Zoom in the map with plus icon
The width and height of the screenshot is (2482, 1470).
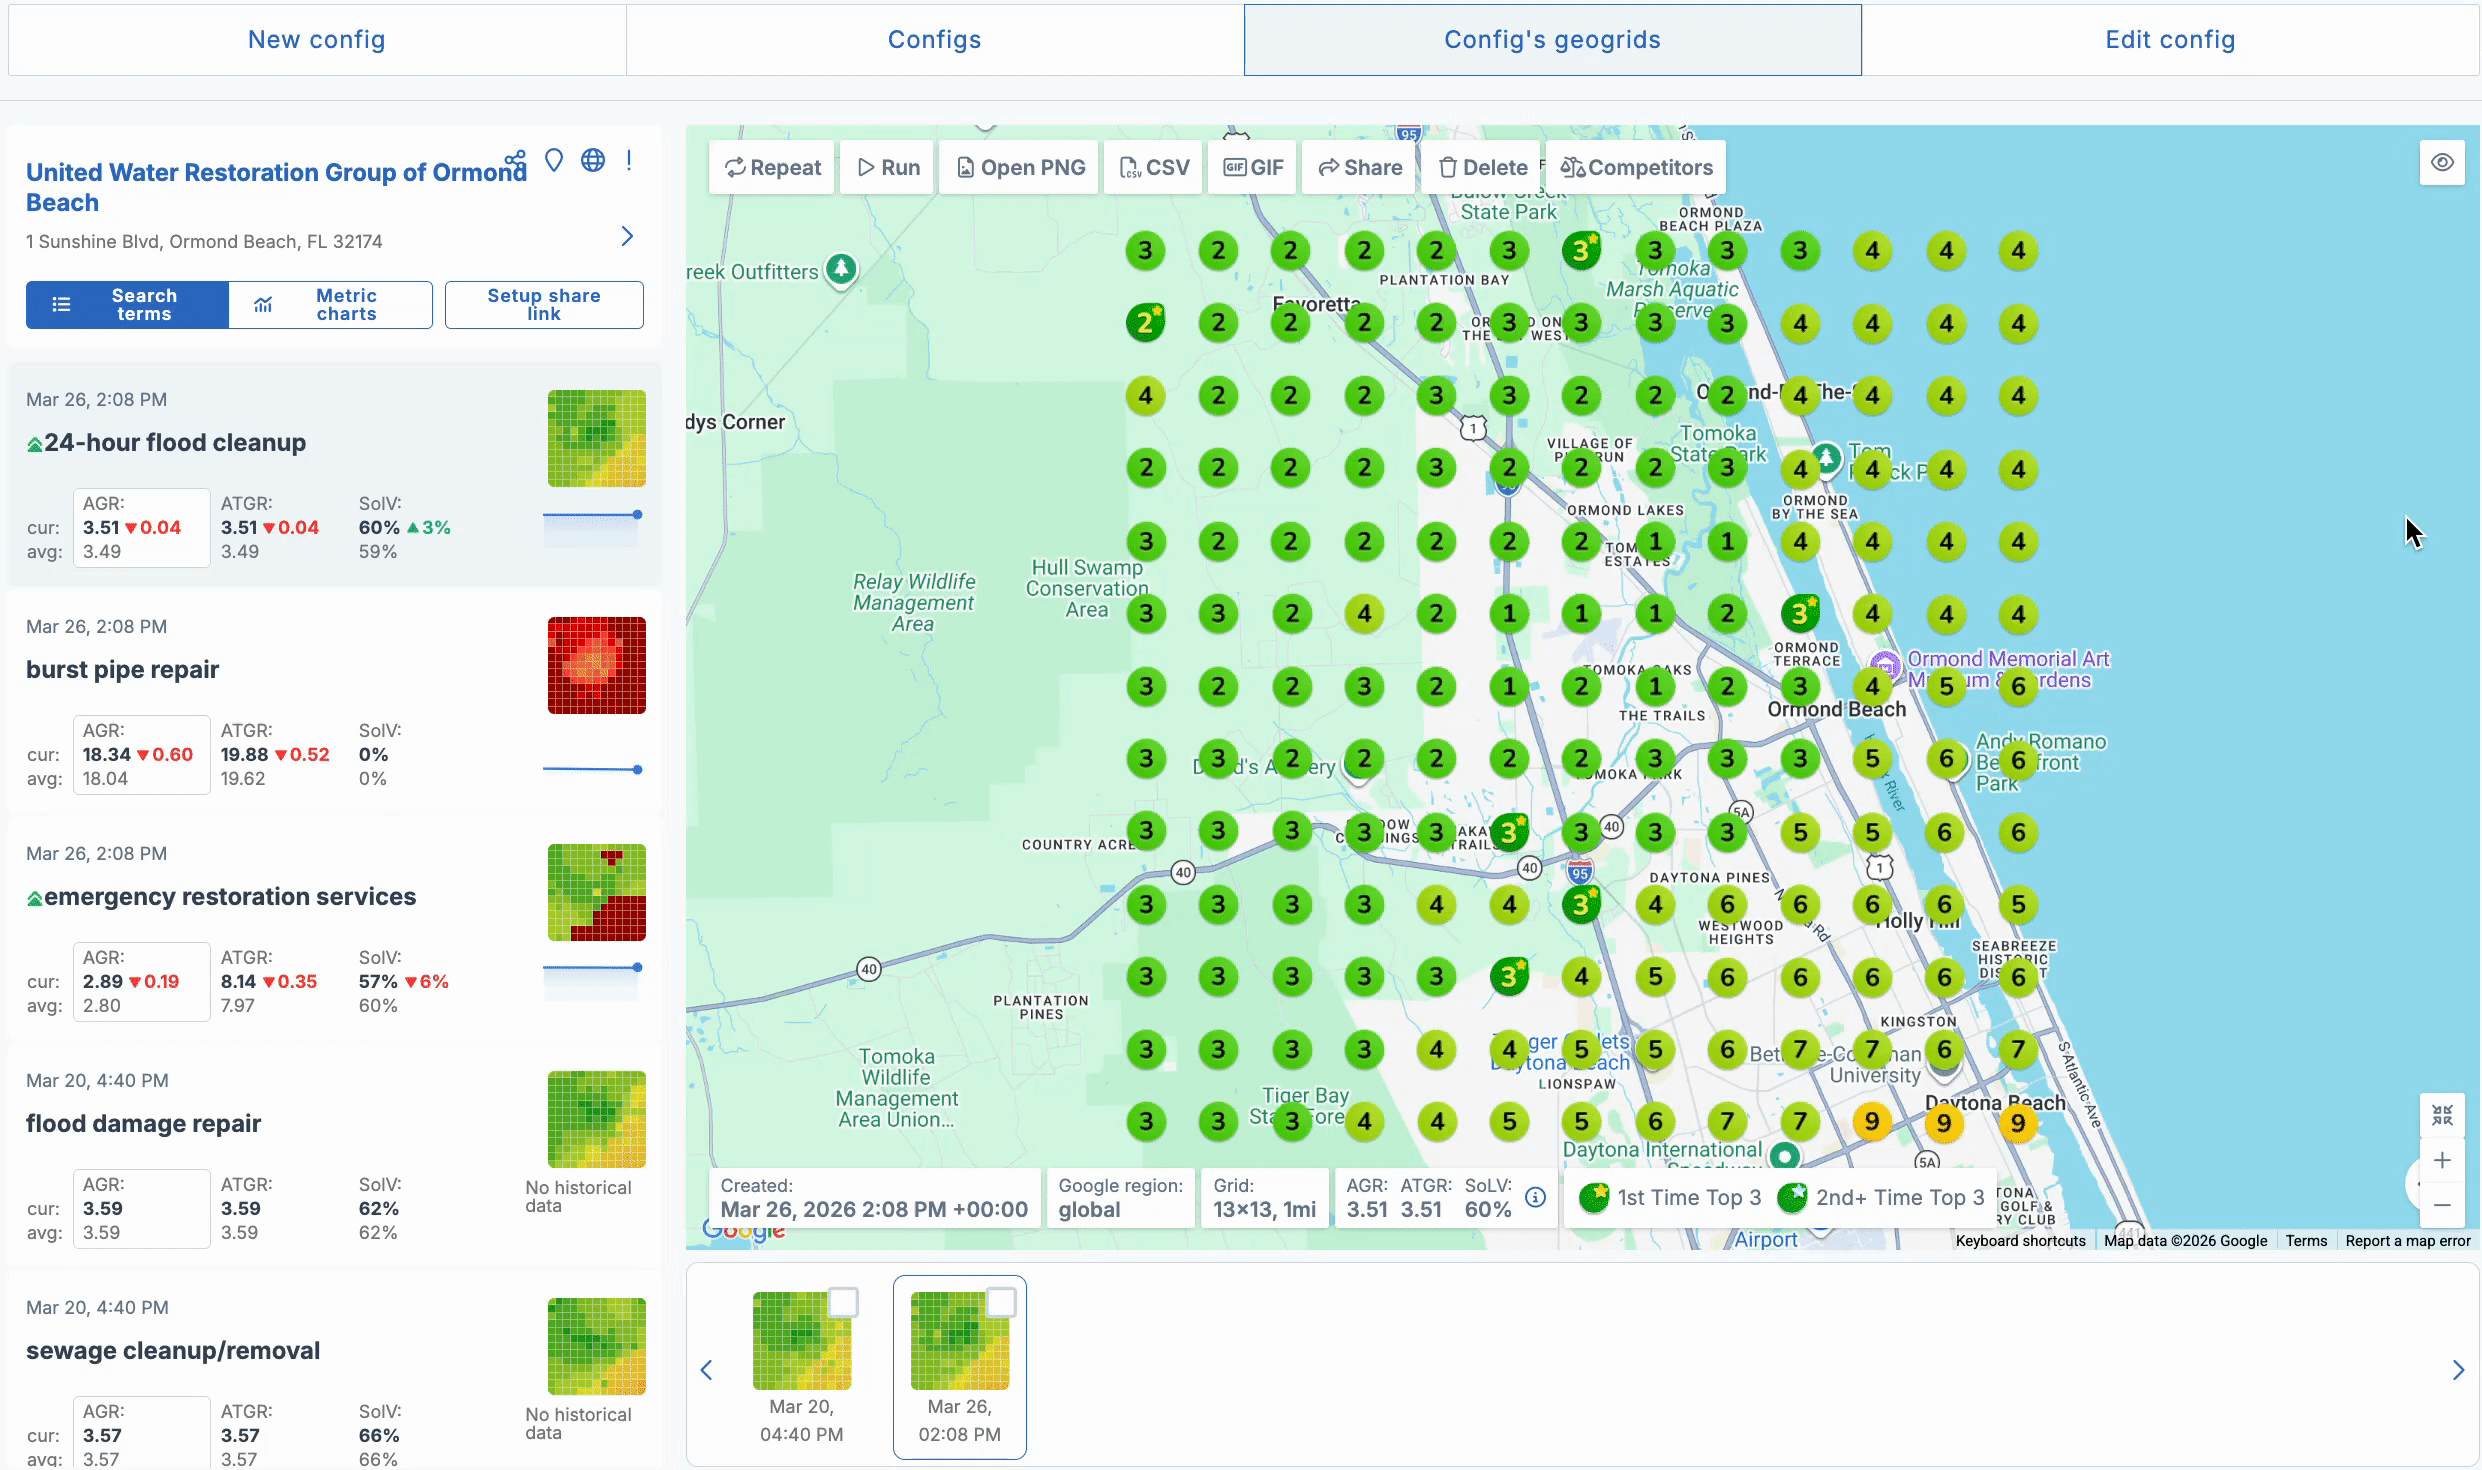[2442, 1160]
